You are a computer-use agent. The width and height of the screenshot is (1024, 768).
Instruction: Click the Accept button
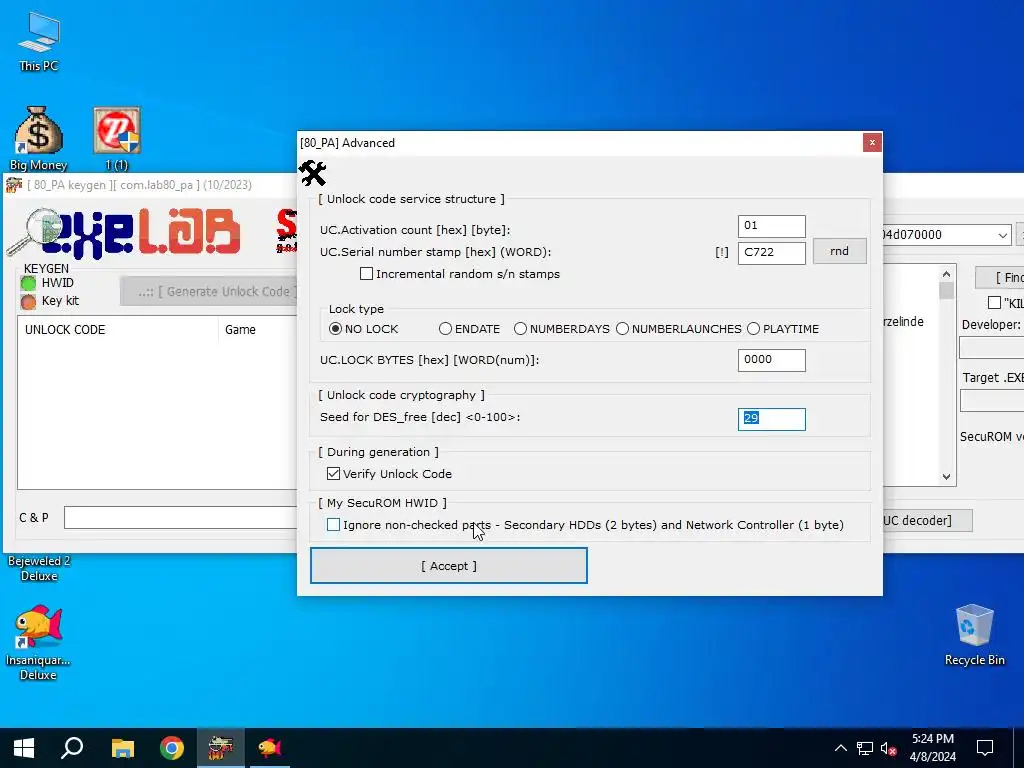click(x=449, y=566)
